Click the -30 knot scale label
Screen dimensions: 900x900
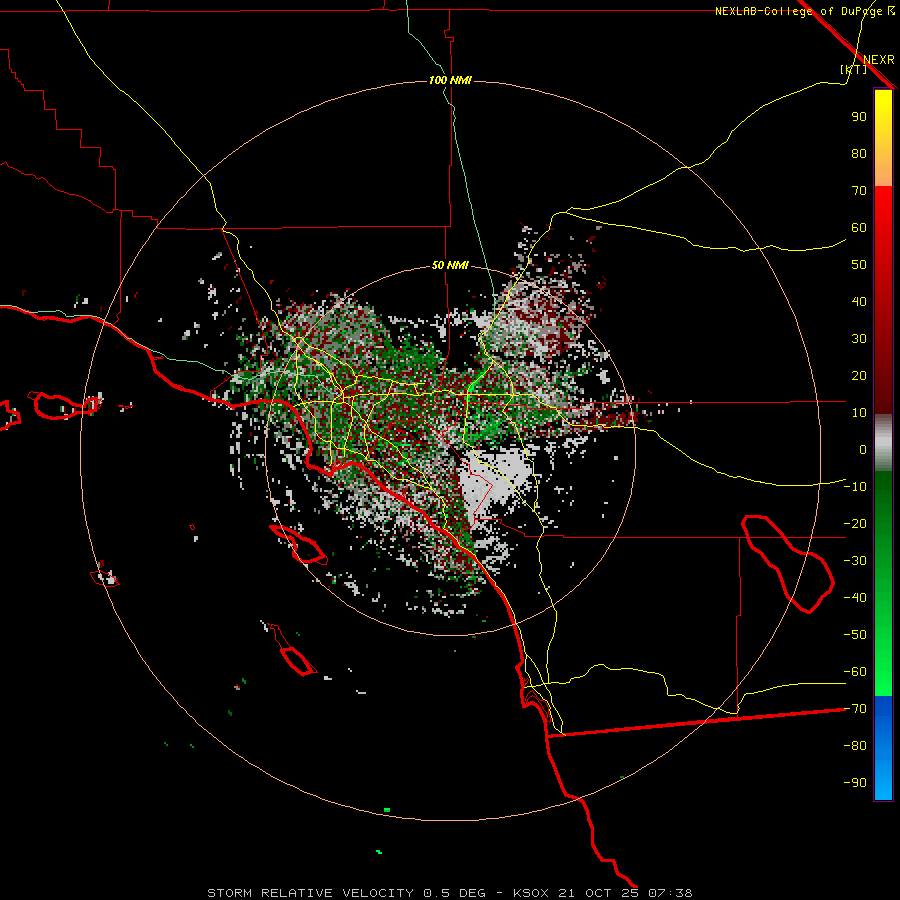coord(855,561)
